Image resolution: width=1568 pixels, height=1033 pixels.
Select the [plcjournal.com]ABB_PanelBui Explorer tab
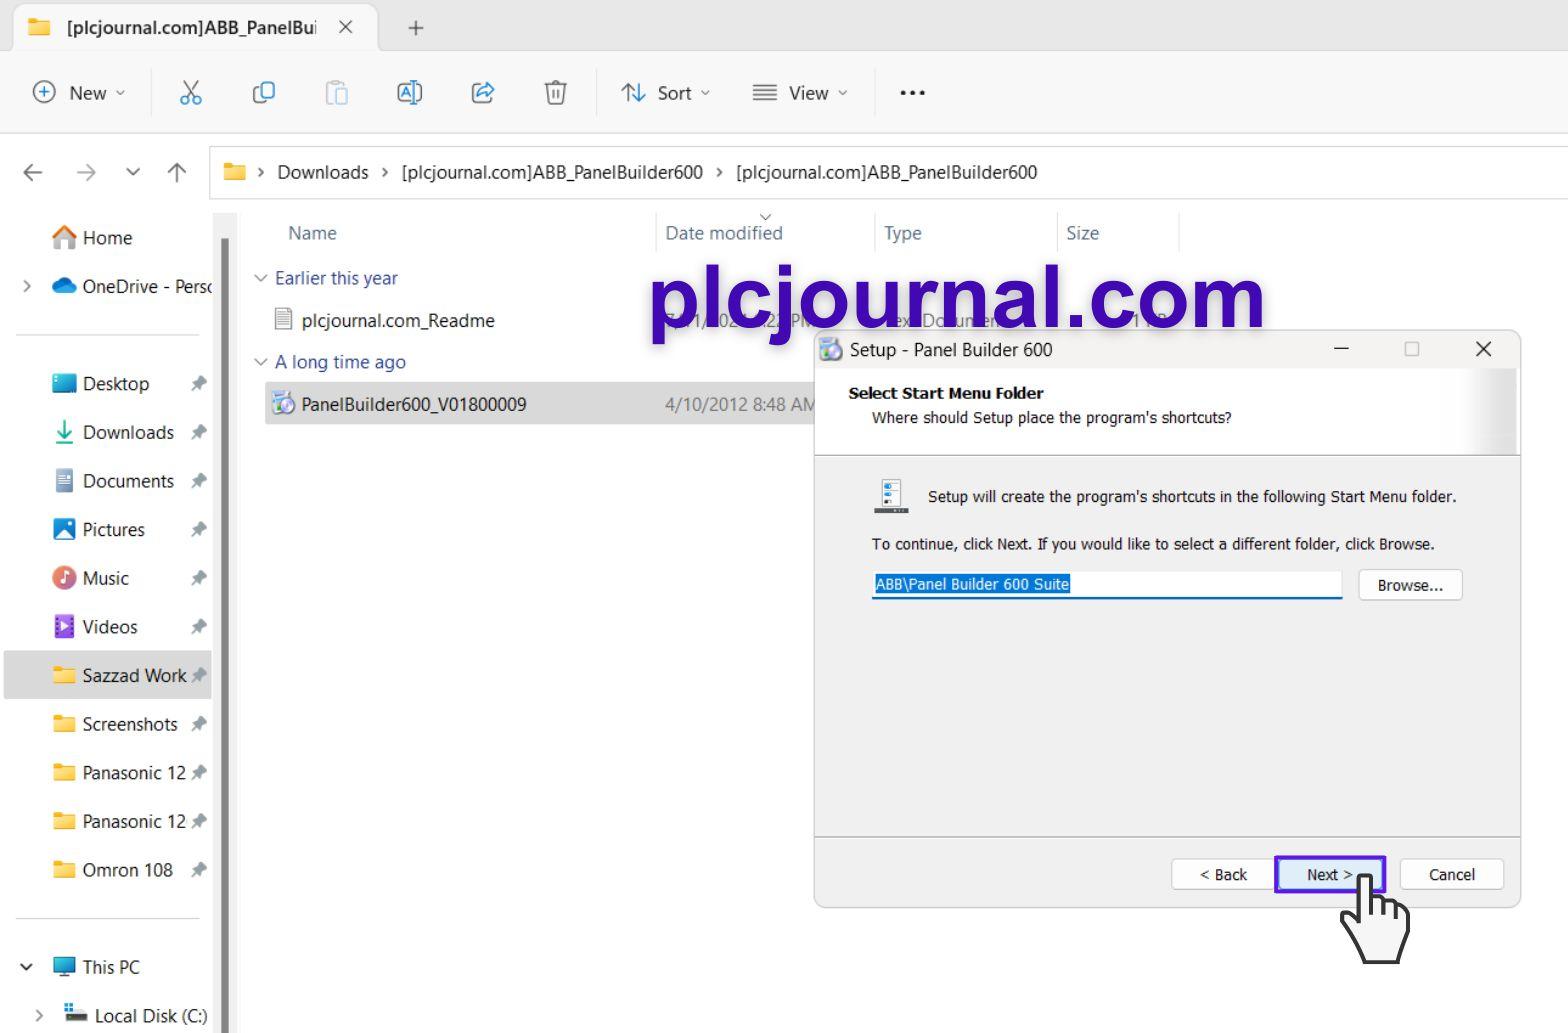click(195, 27)
